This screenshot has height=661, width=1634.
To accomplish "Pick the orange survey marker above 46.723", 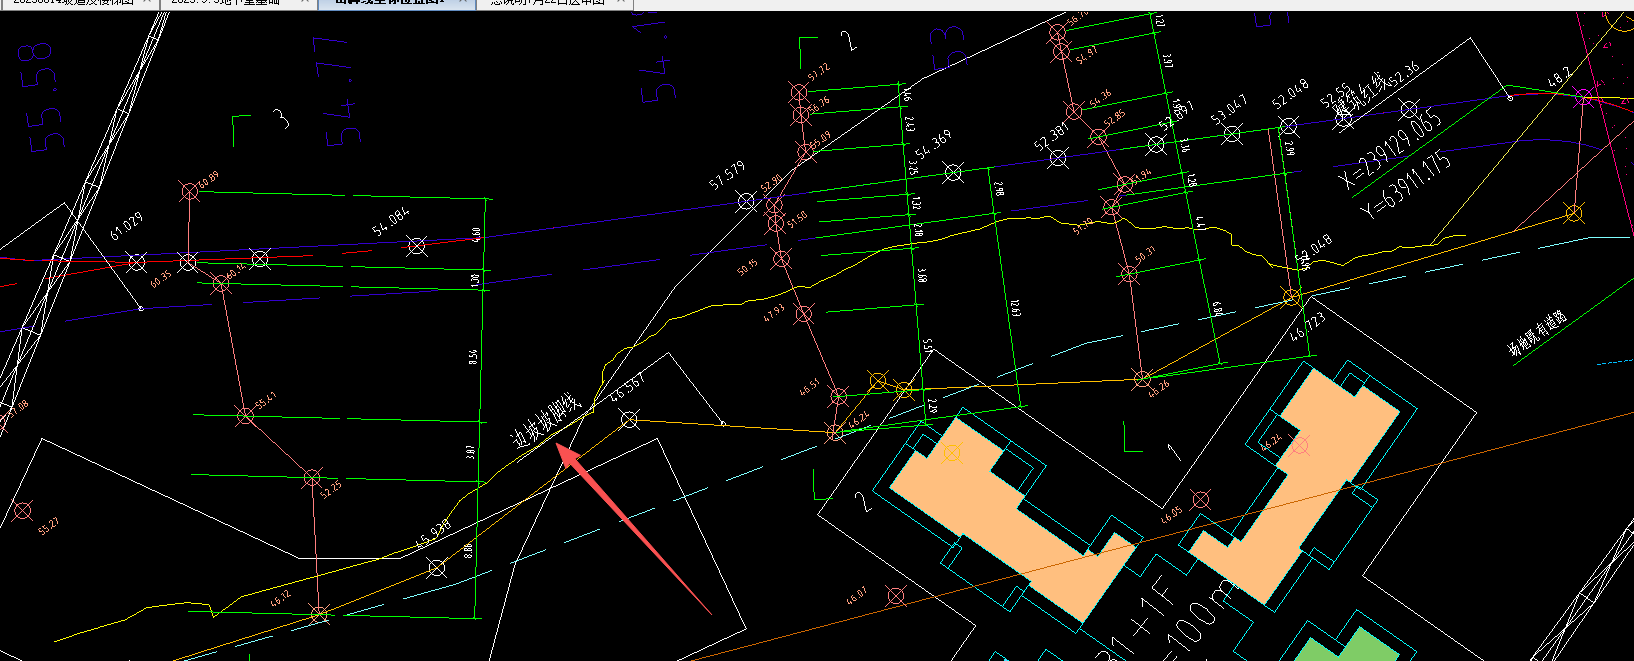I will (x=1292, y=297).
